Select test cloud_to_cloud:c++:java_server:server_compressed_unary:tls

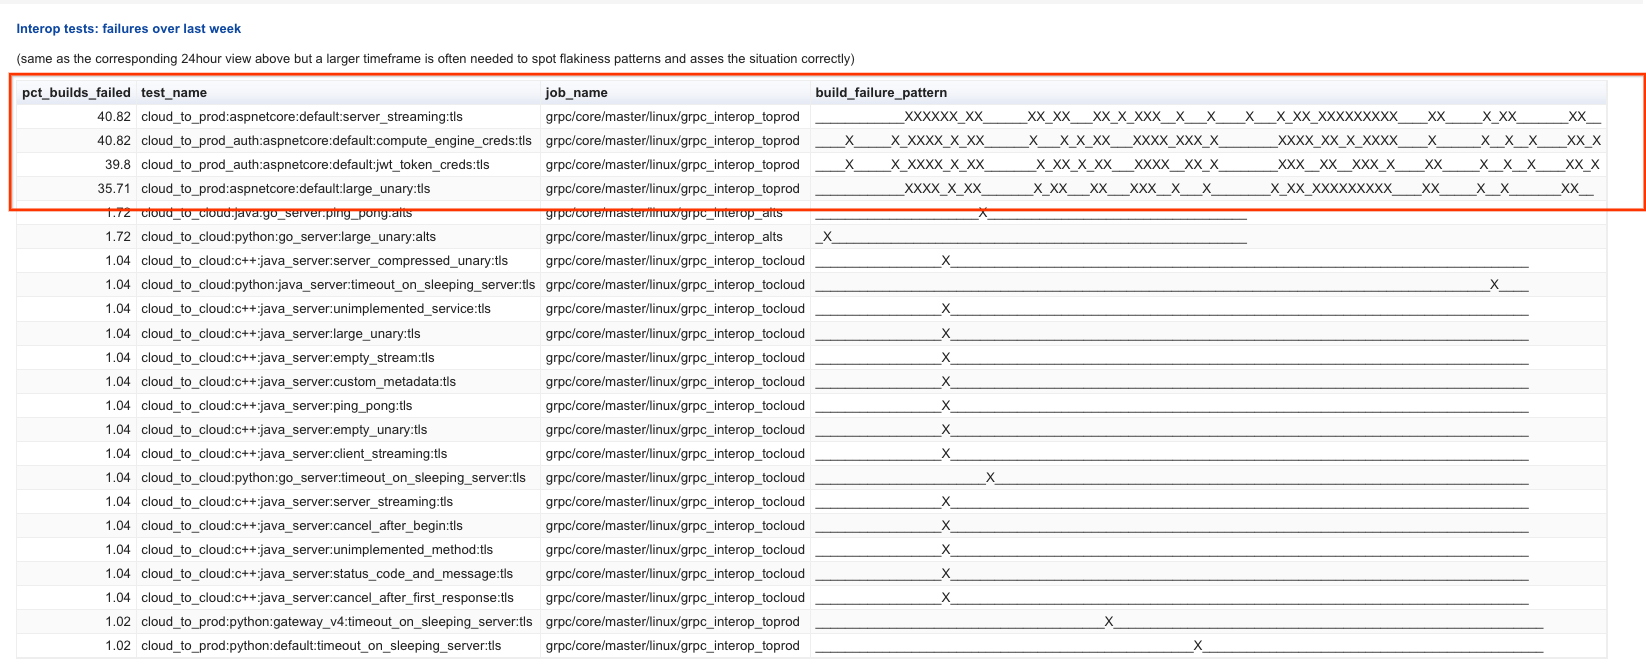pos(325,261)
